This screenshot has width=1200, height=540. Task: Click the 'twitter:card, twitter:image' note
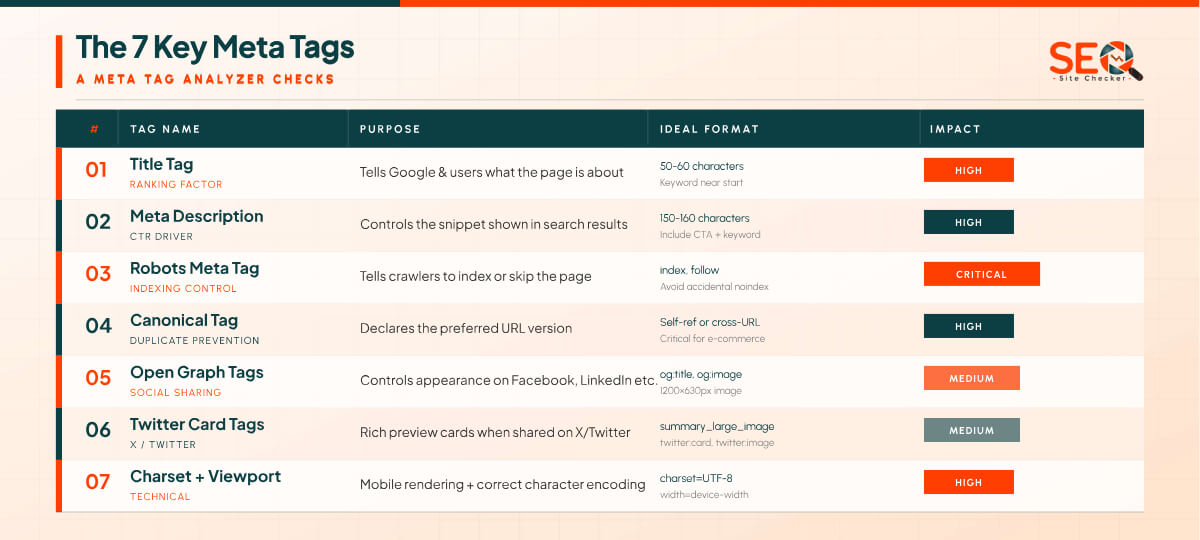click(717, 443)
